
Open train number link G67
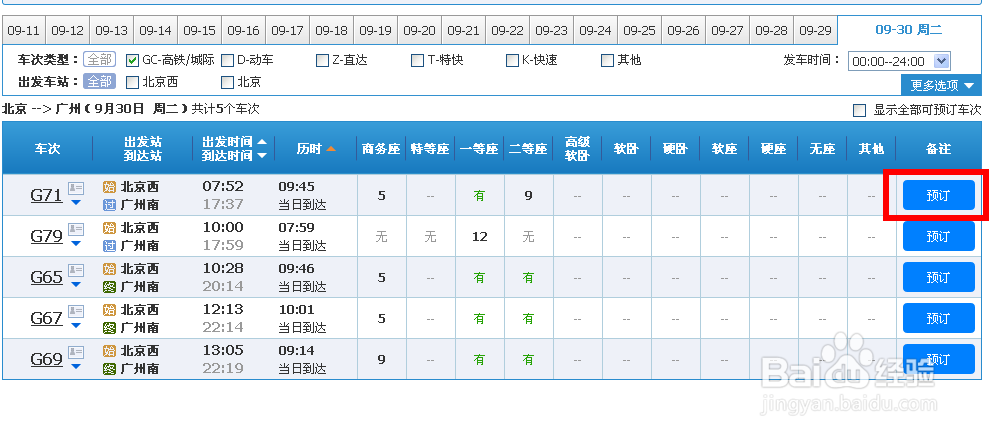[x=47, y=318]
